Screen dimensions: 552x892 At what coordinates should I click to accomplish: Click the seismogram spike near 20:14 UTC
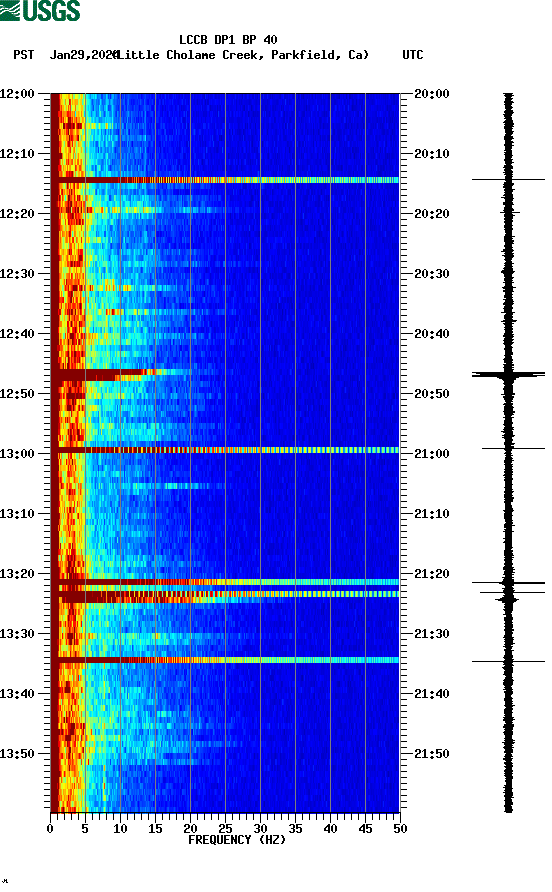point(508,180)
